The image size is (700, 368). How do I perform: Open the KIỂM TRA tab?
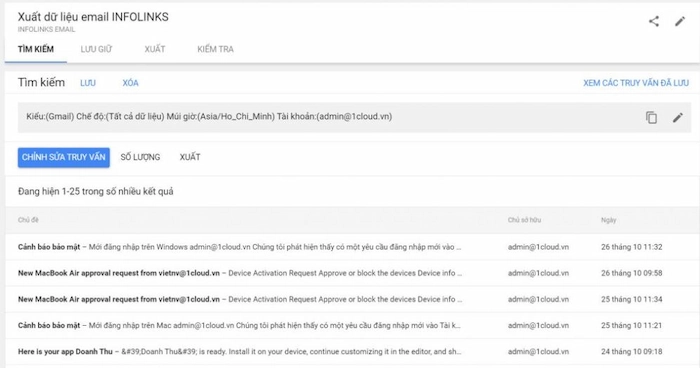tap(215, 49)
